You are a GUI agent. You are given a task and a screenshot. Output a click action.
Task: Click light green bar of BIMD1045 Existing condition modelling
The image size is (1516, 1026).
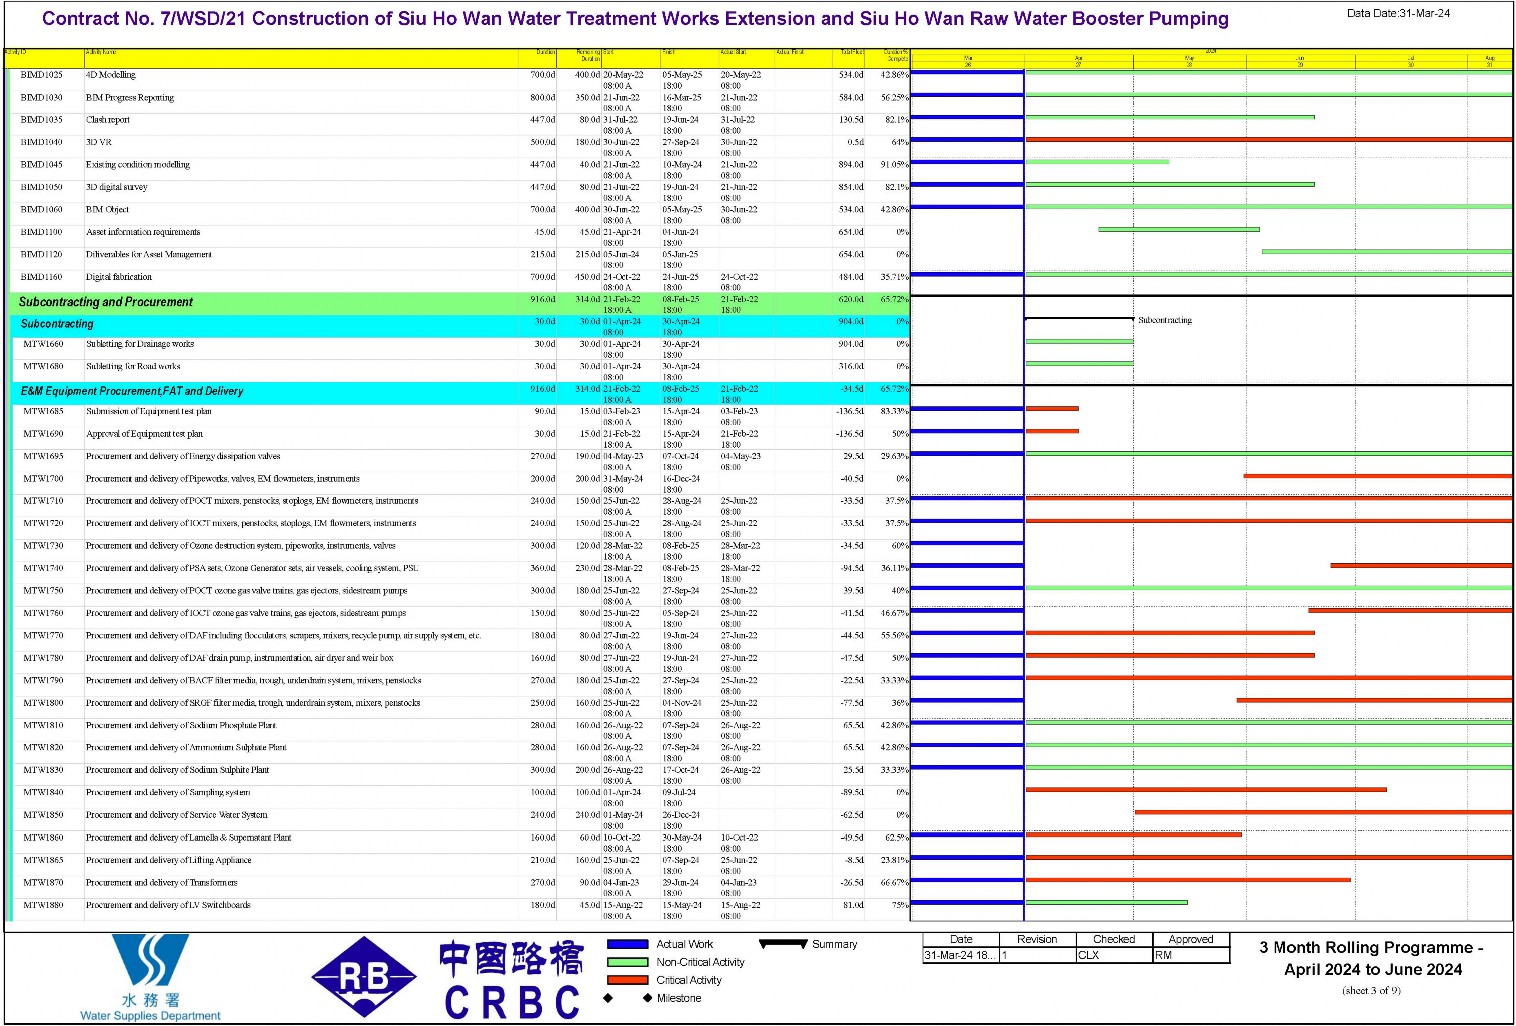tap(1097, 162)
